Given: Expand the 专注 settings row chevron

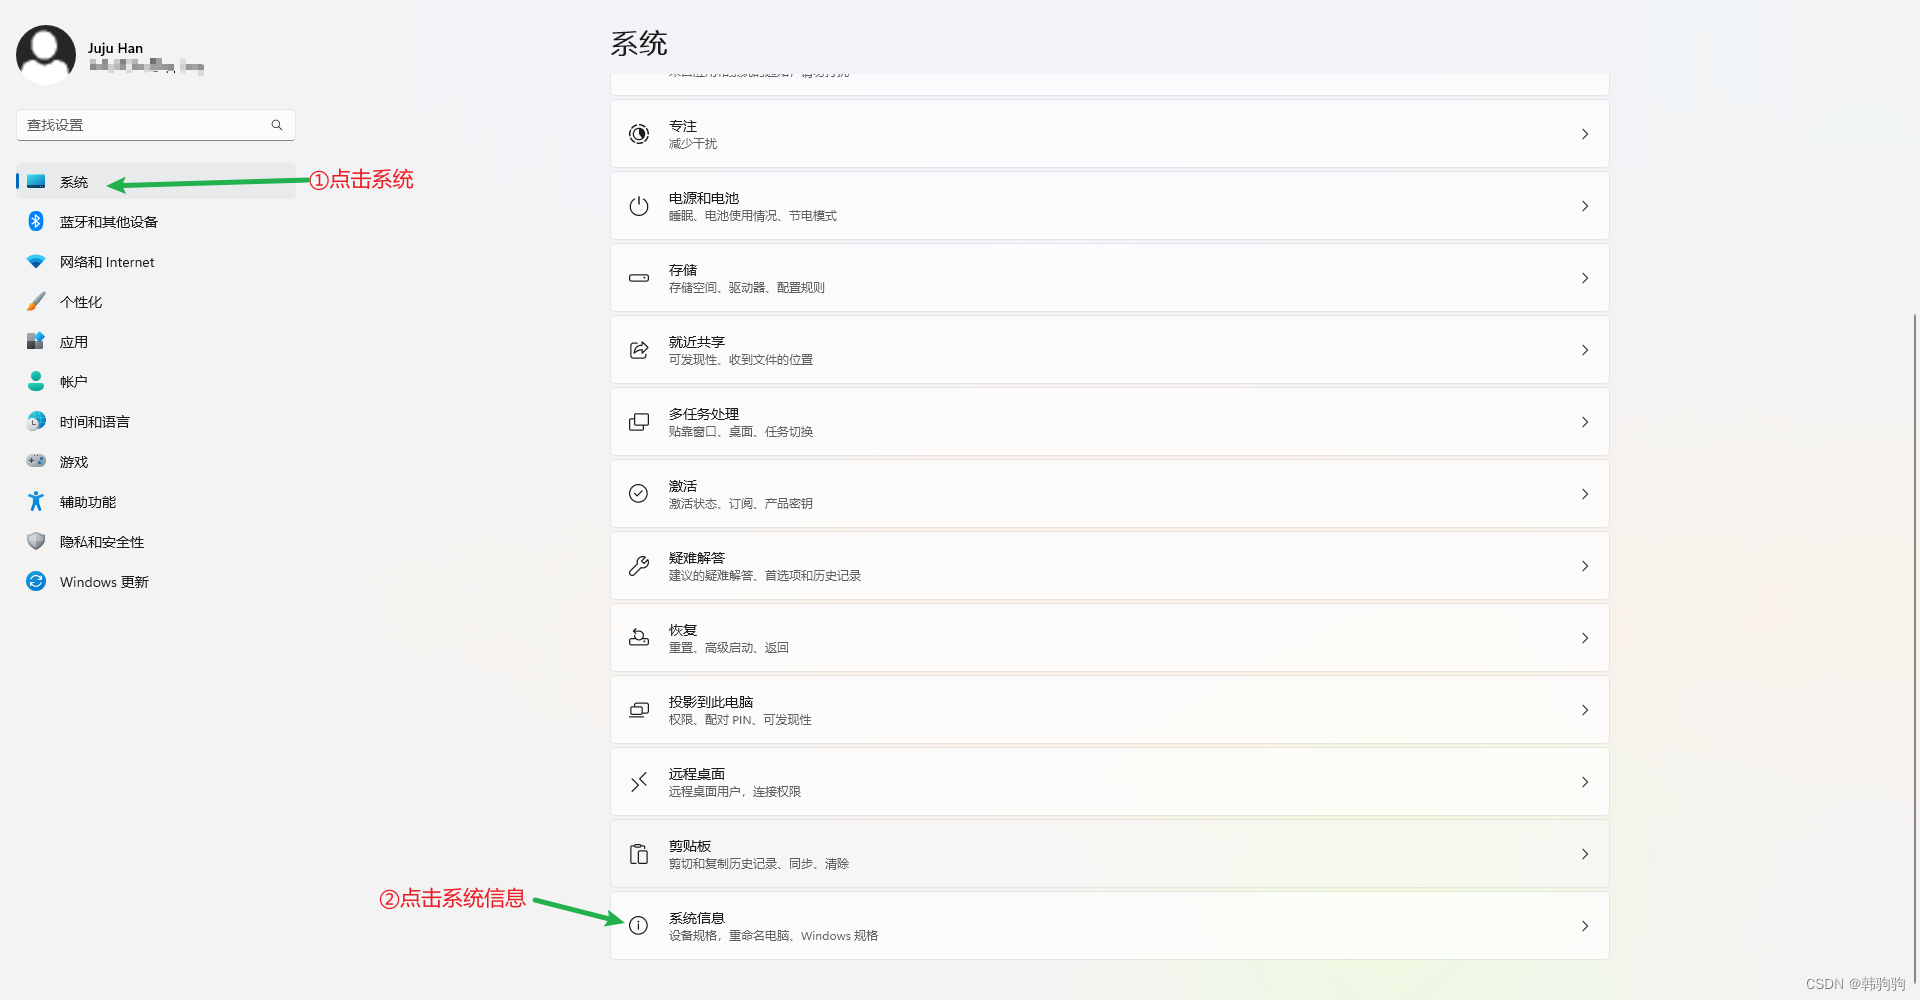Looking at the screenshot, I should coord(1584,133).
